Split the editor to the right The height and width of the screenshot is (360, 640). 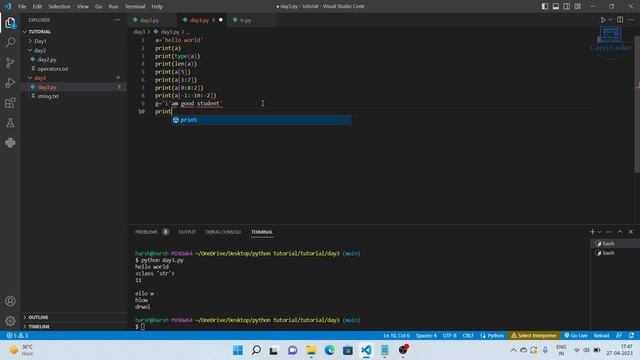pyautogui.click(x=620, y=20)
